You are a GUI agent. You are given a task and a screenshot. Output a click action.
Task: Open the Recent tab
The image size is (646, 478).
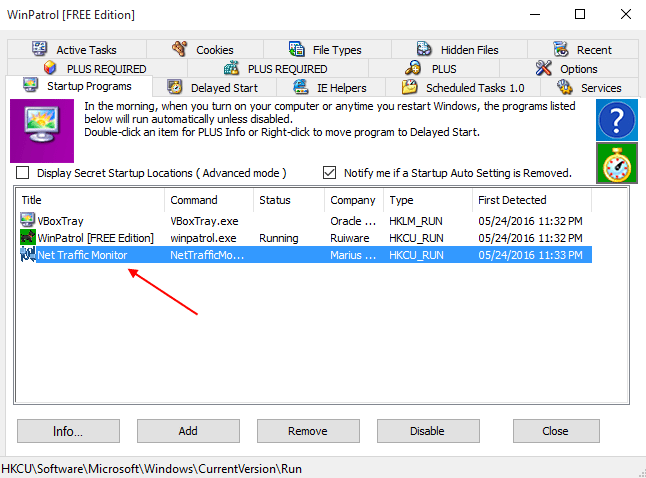(583, 49)
